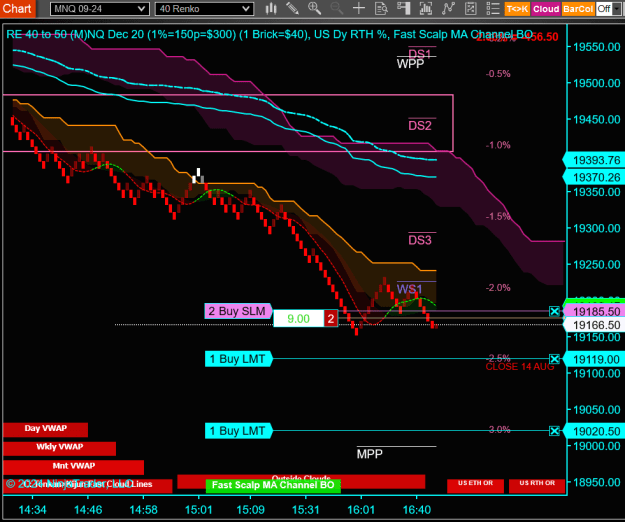Cancel the Buy LMT order at 19020.50
Screen dimensions: 625x522
554,431
